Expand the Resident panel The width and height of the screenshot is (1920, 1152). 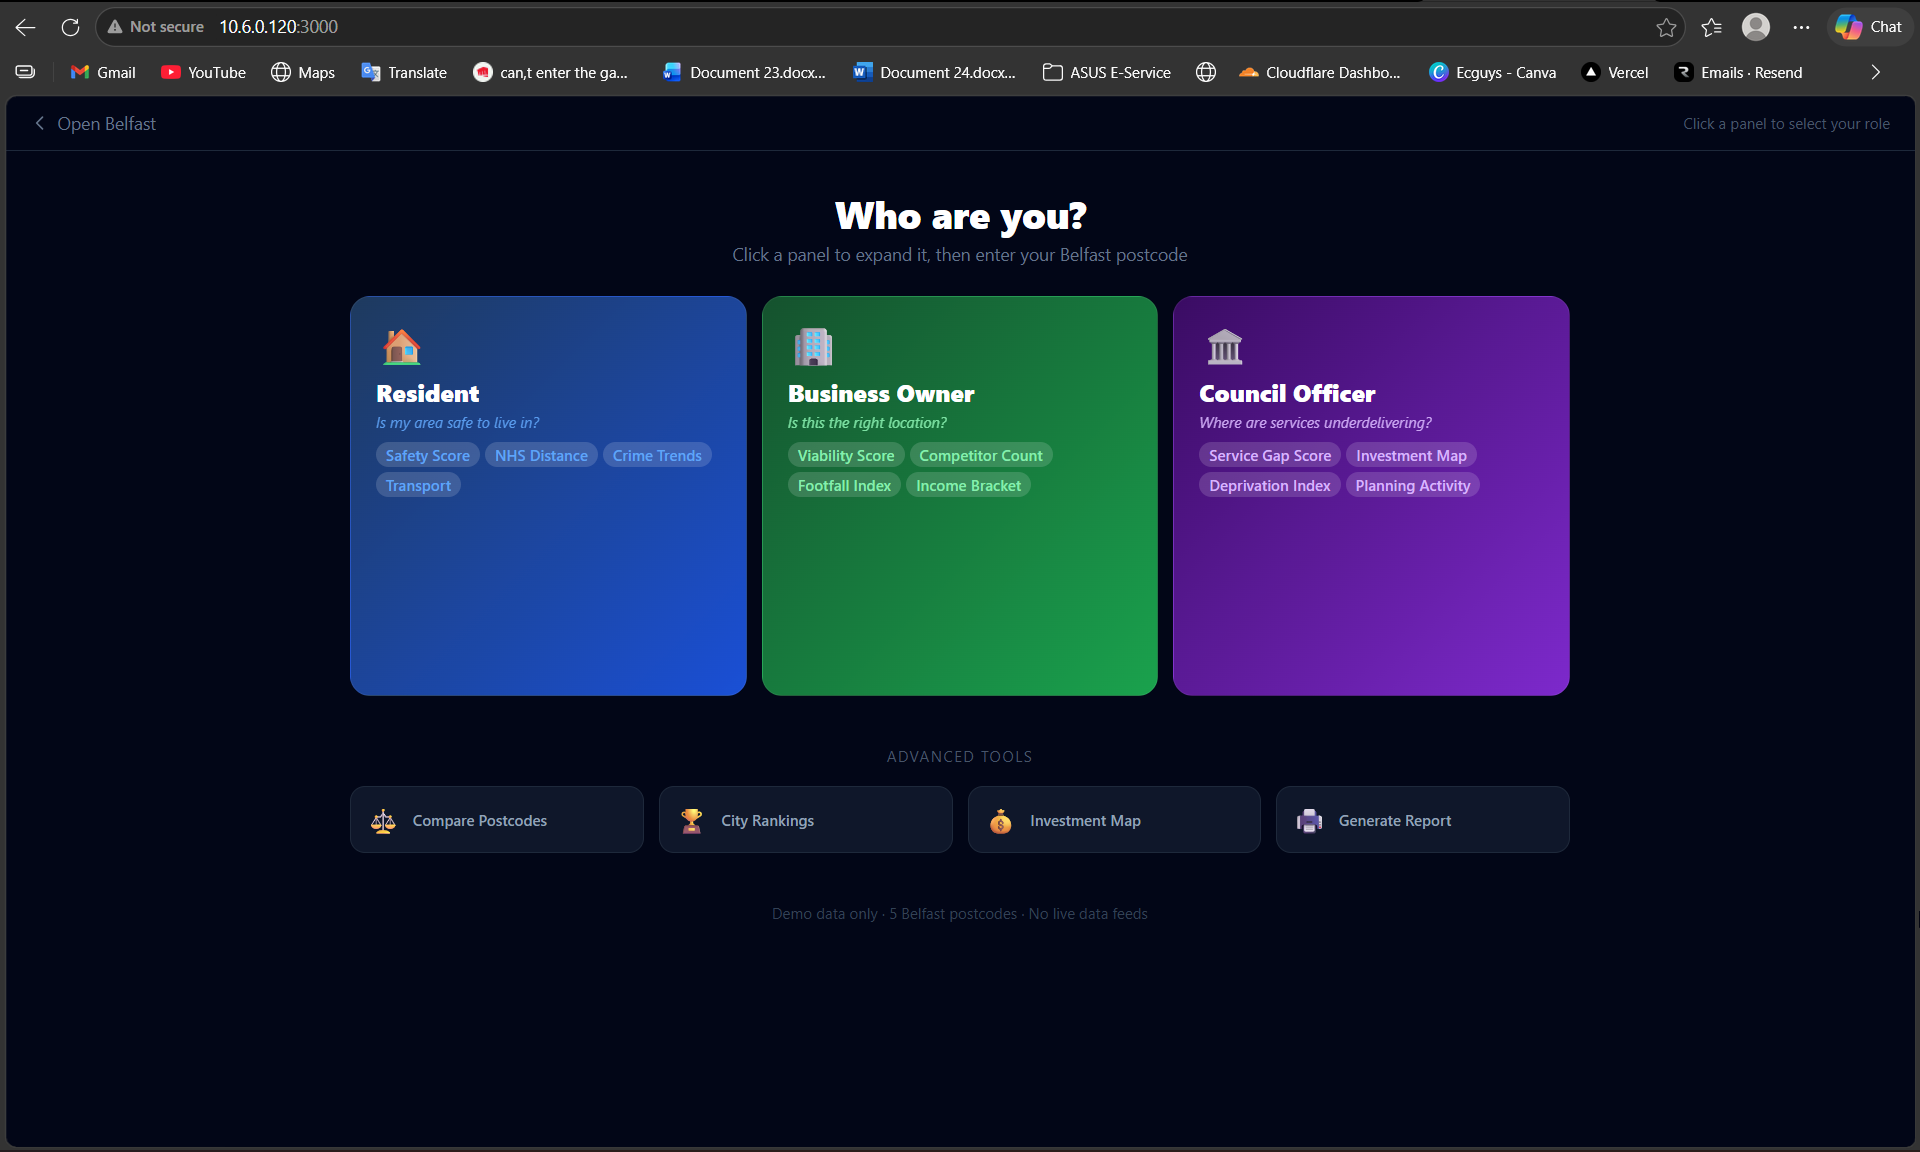point(548,590)
